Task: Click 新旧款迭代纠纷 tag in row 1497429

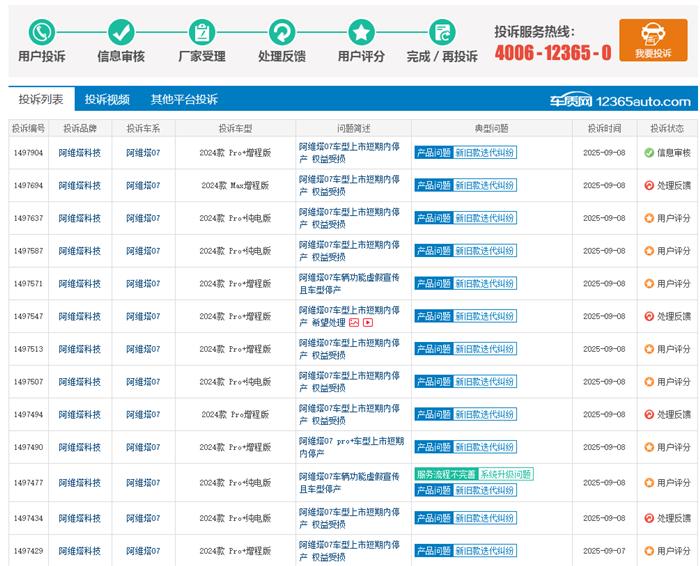Action: (485, 551)
